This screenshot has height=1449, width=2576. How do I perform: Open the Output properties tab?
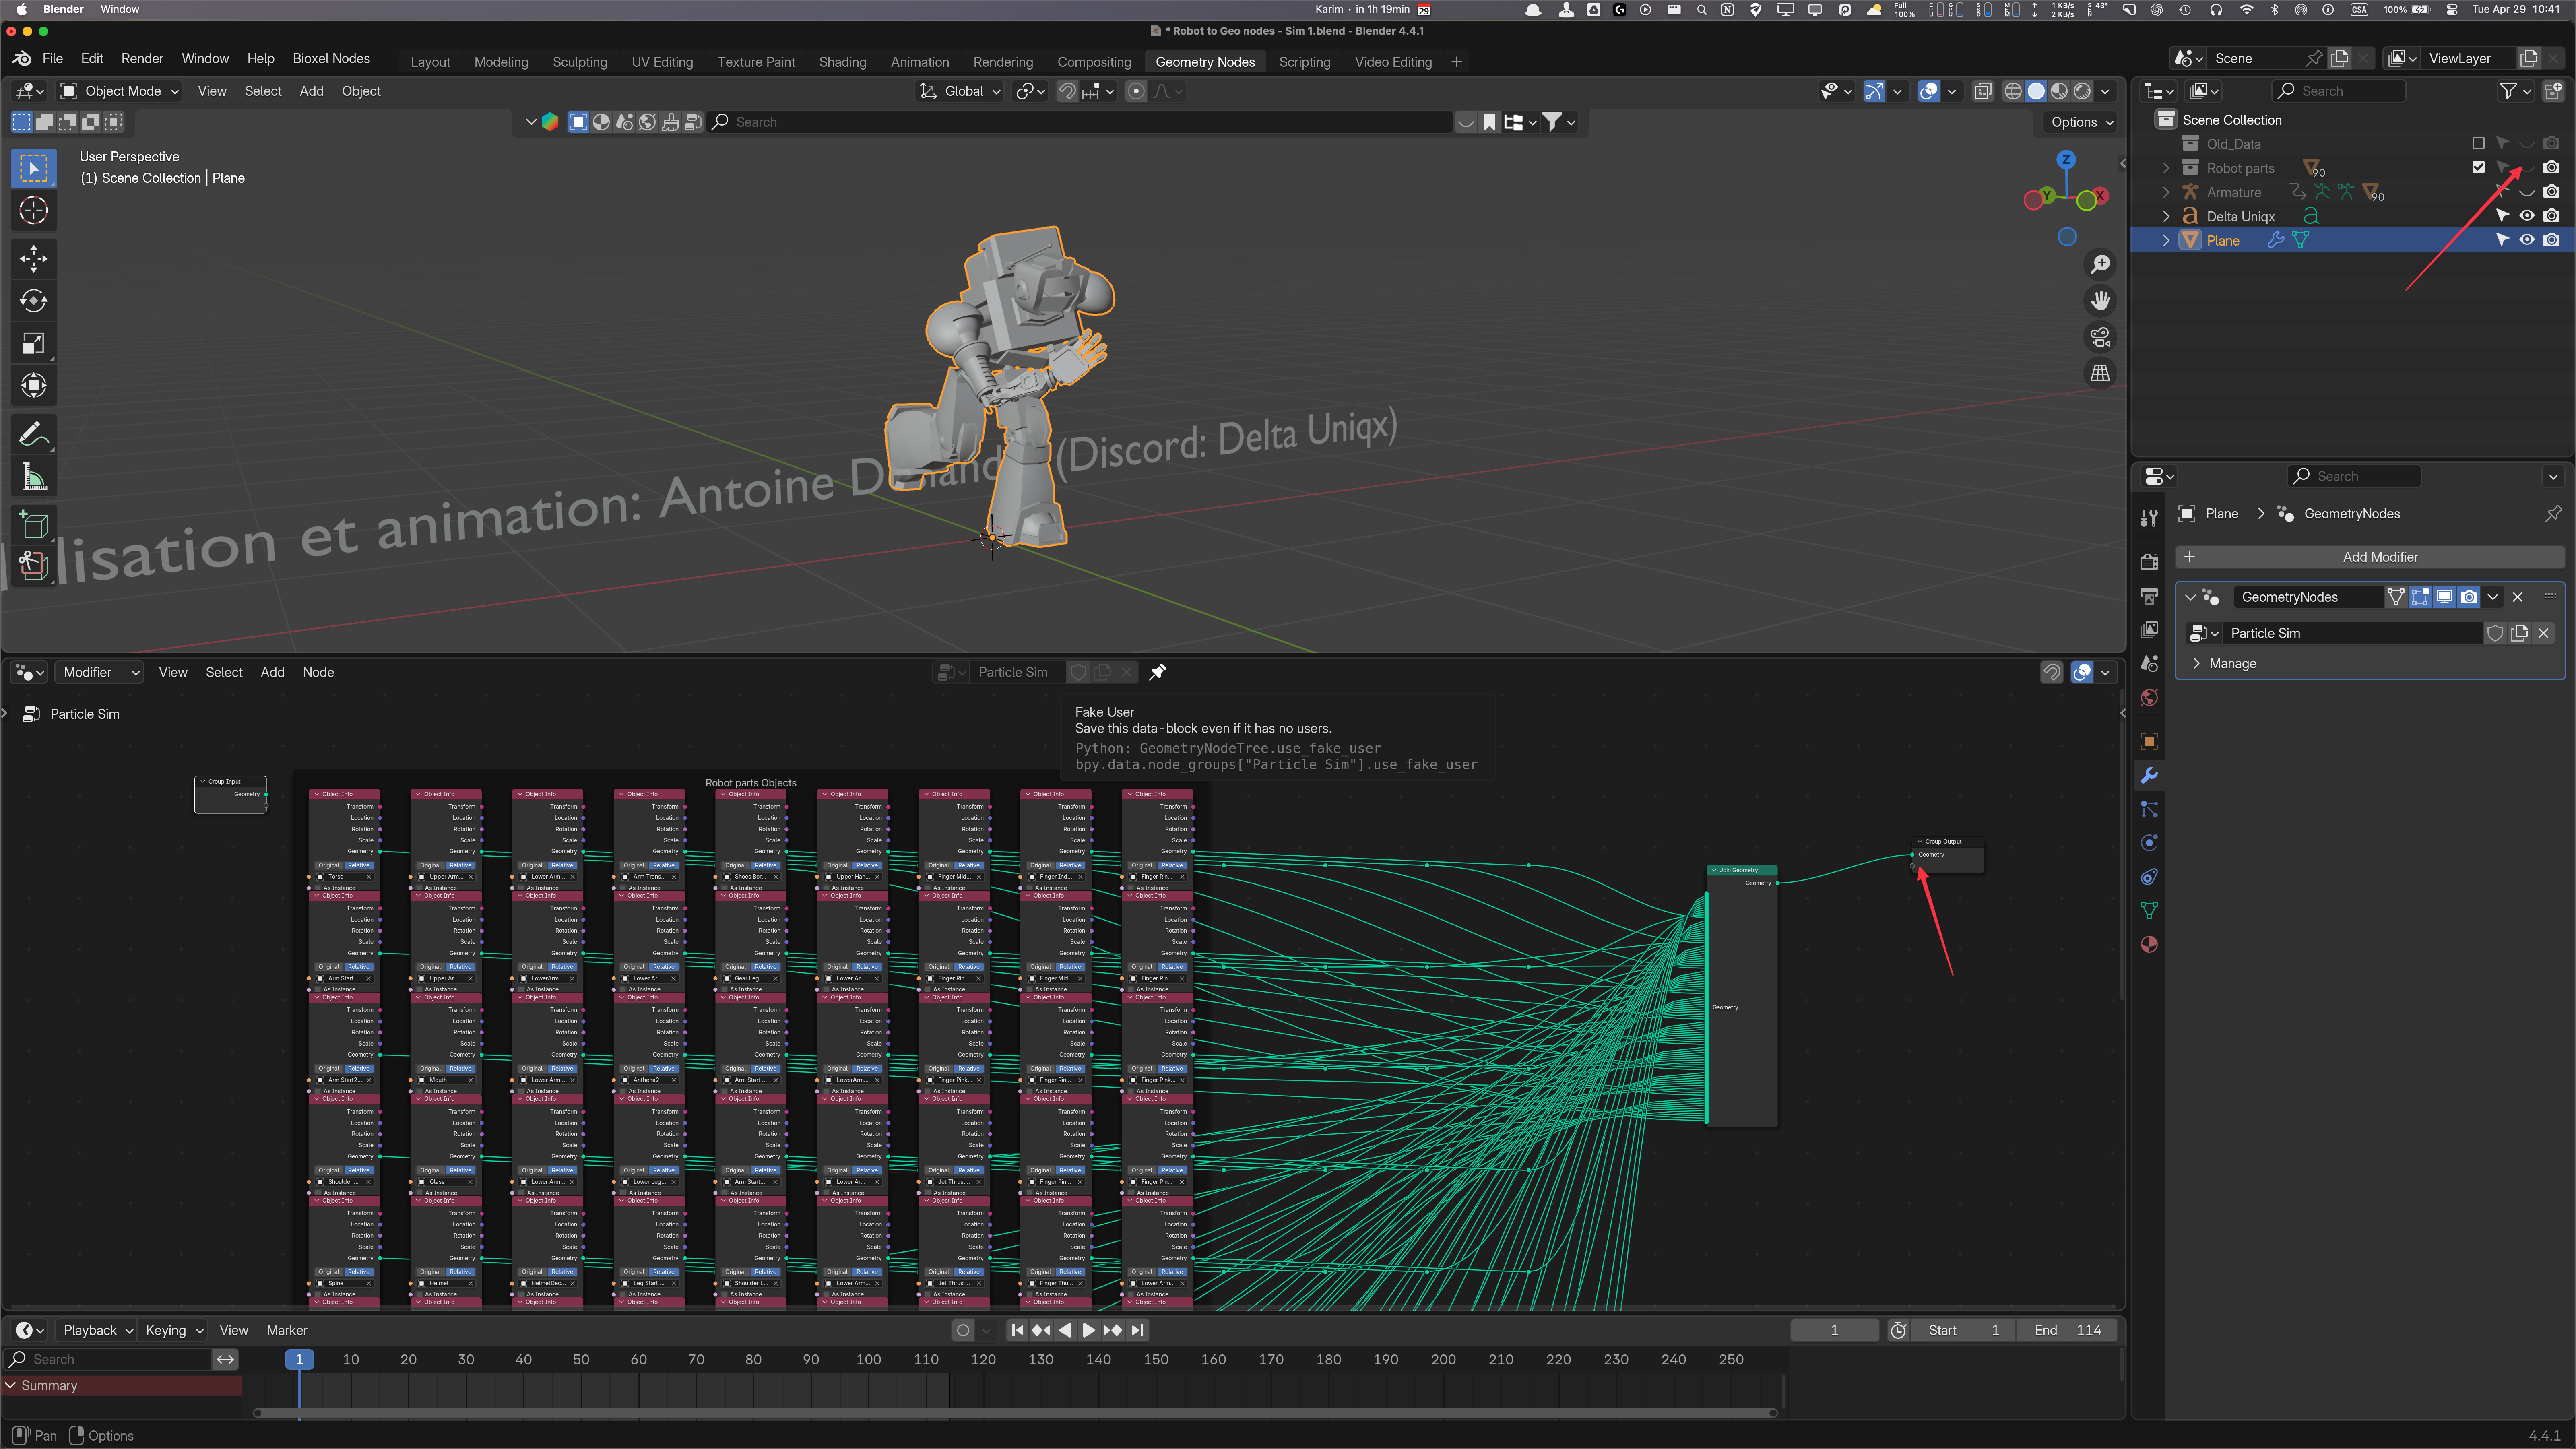[x=2149, y=596]
